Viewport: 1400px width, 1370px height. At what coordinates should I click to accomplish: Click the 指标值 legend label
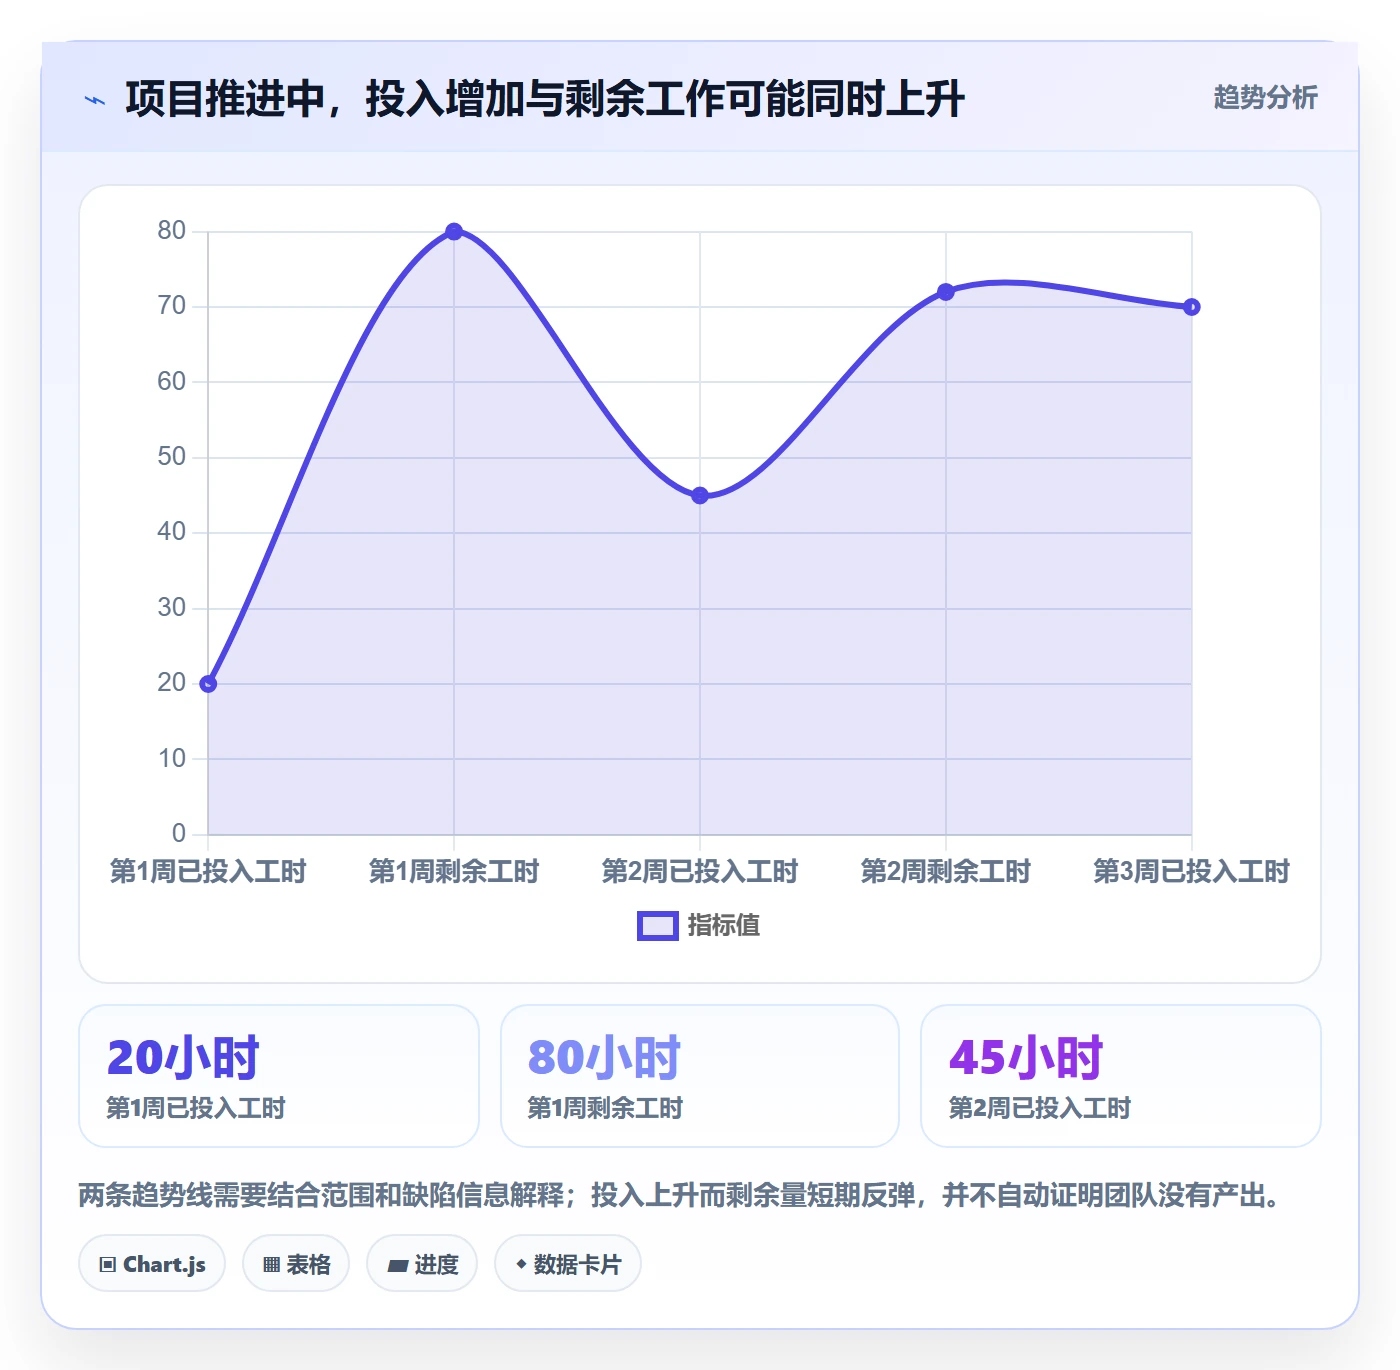click(x=724, y=926)
